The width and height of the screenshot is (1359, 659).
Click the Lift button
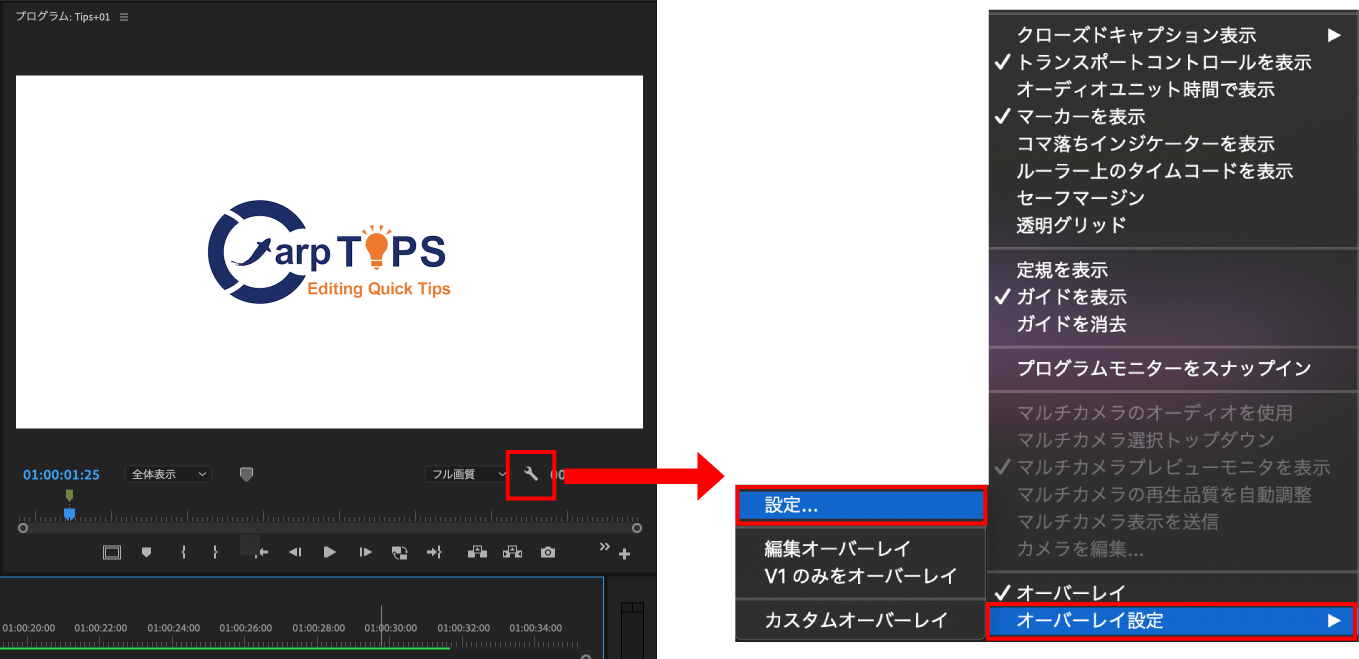477,552
